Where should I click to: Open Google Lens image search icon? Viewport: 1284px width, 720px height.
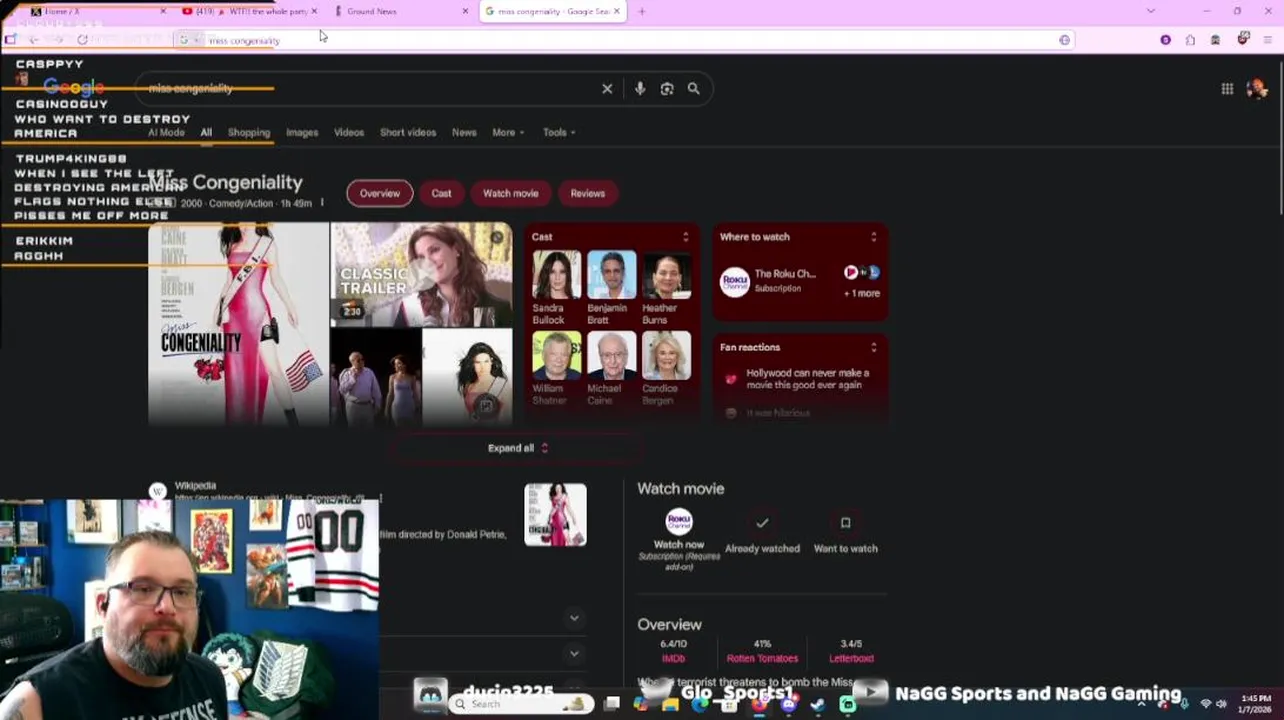click(667, 89)
